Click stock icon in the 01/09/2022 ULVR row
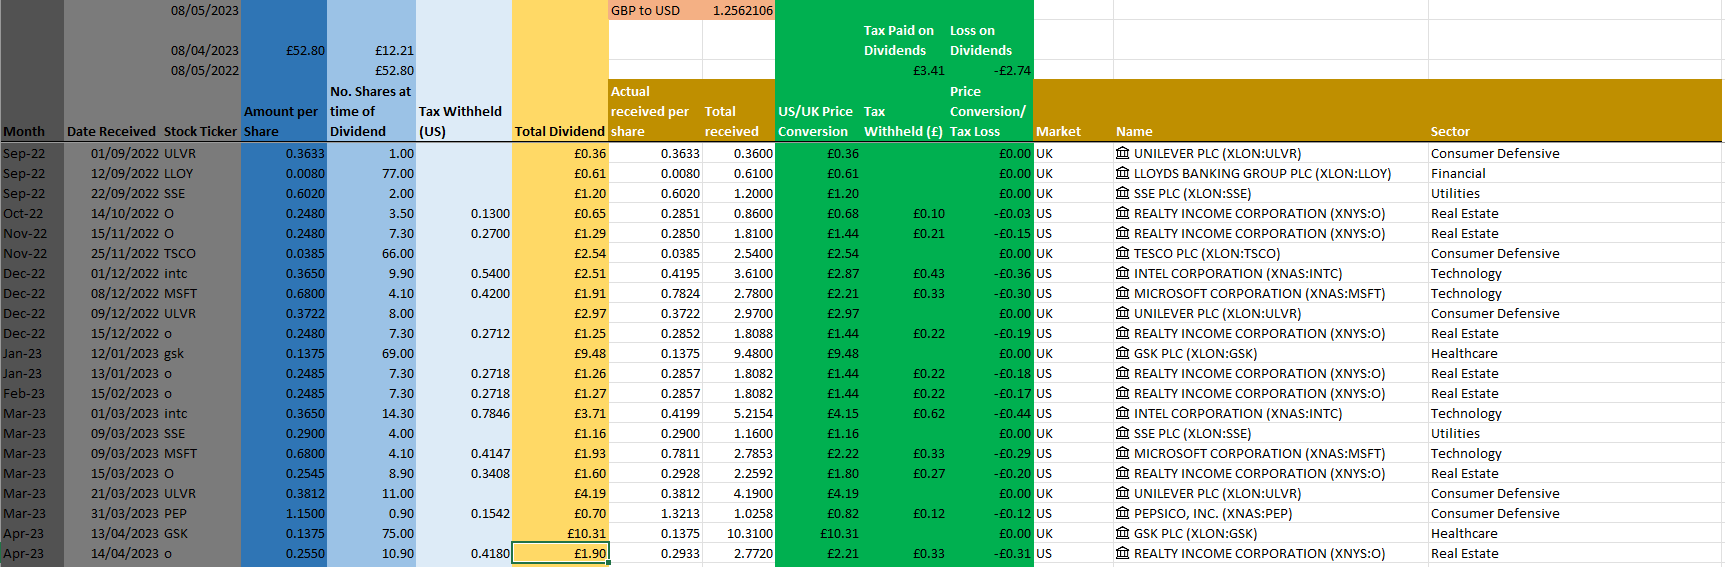 click(x=1123, y=153)
